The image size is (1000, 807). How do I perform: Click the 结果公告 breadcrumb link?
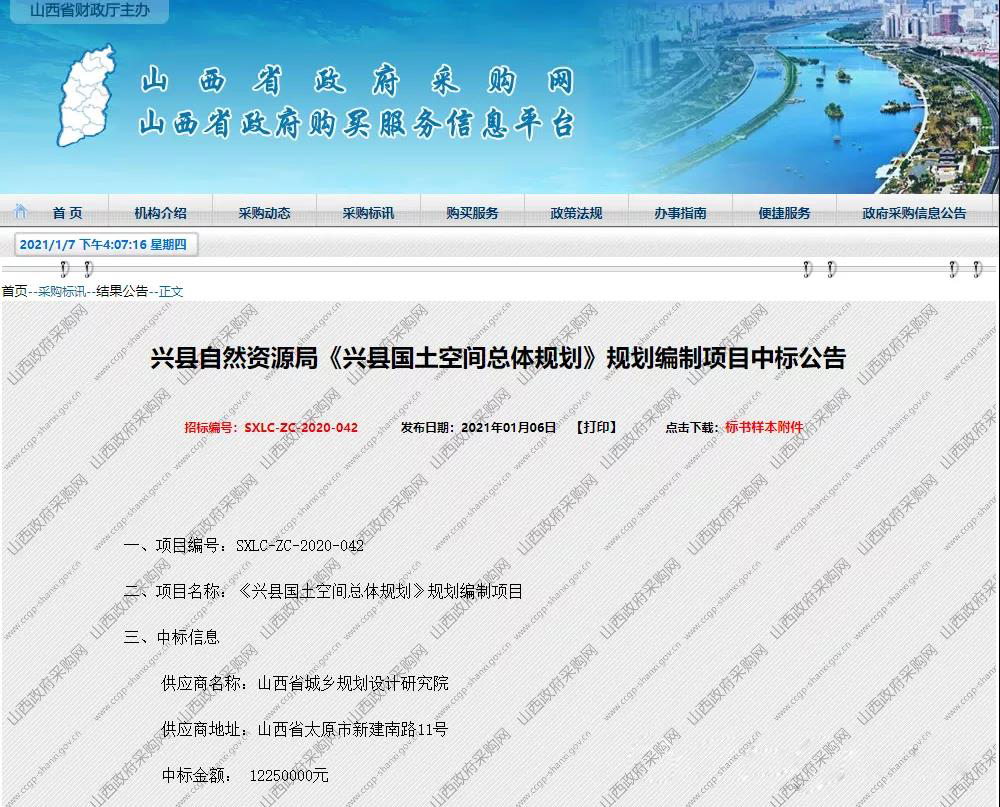(x=122, y=292)
